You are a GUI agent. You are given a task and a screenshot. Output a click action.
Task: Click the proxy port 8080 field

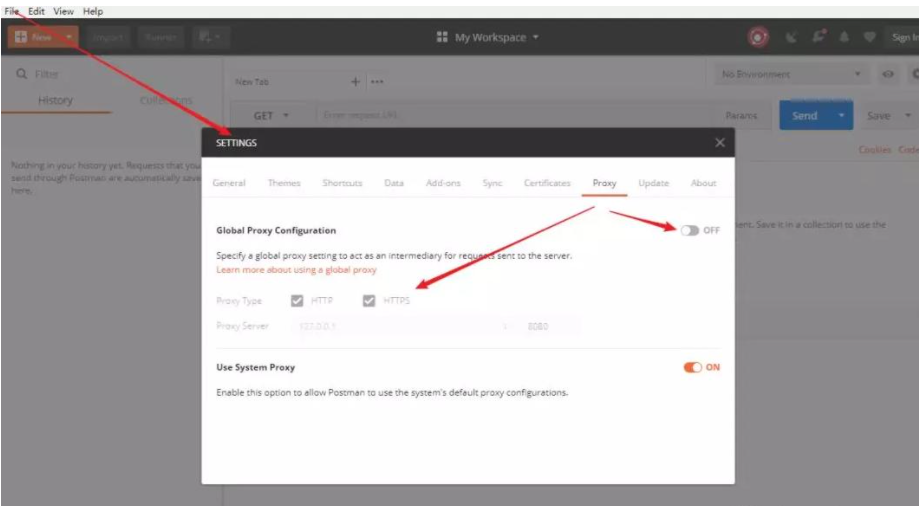pyautogui.click(x=549, y=326)
